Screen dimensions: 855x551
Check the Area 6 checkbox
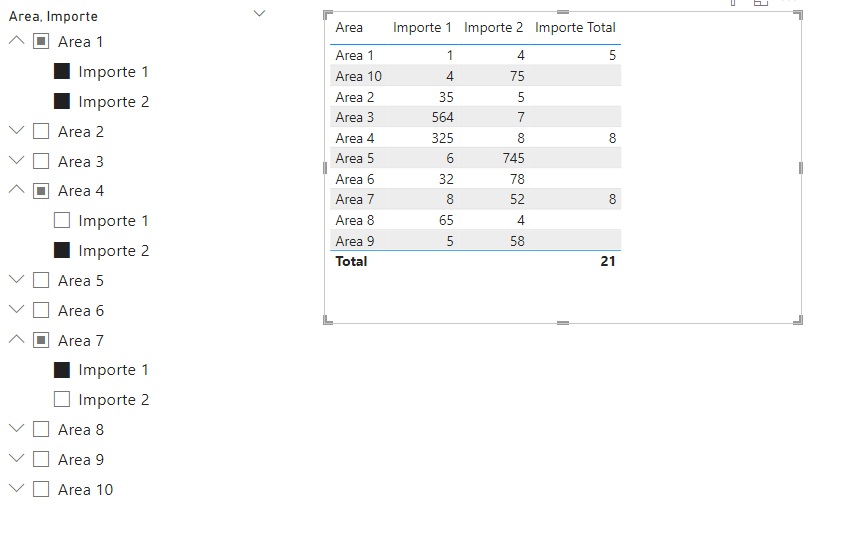[41, 310]
